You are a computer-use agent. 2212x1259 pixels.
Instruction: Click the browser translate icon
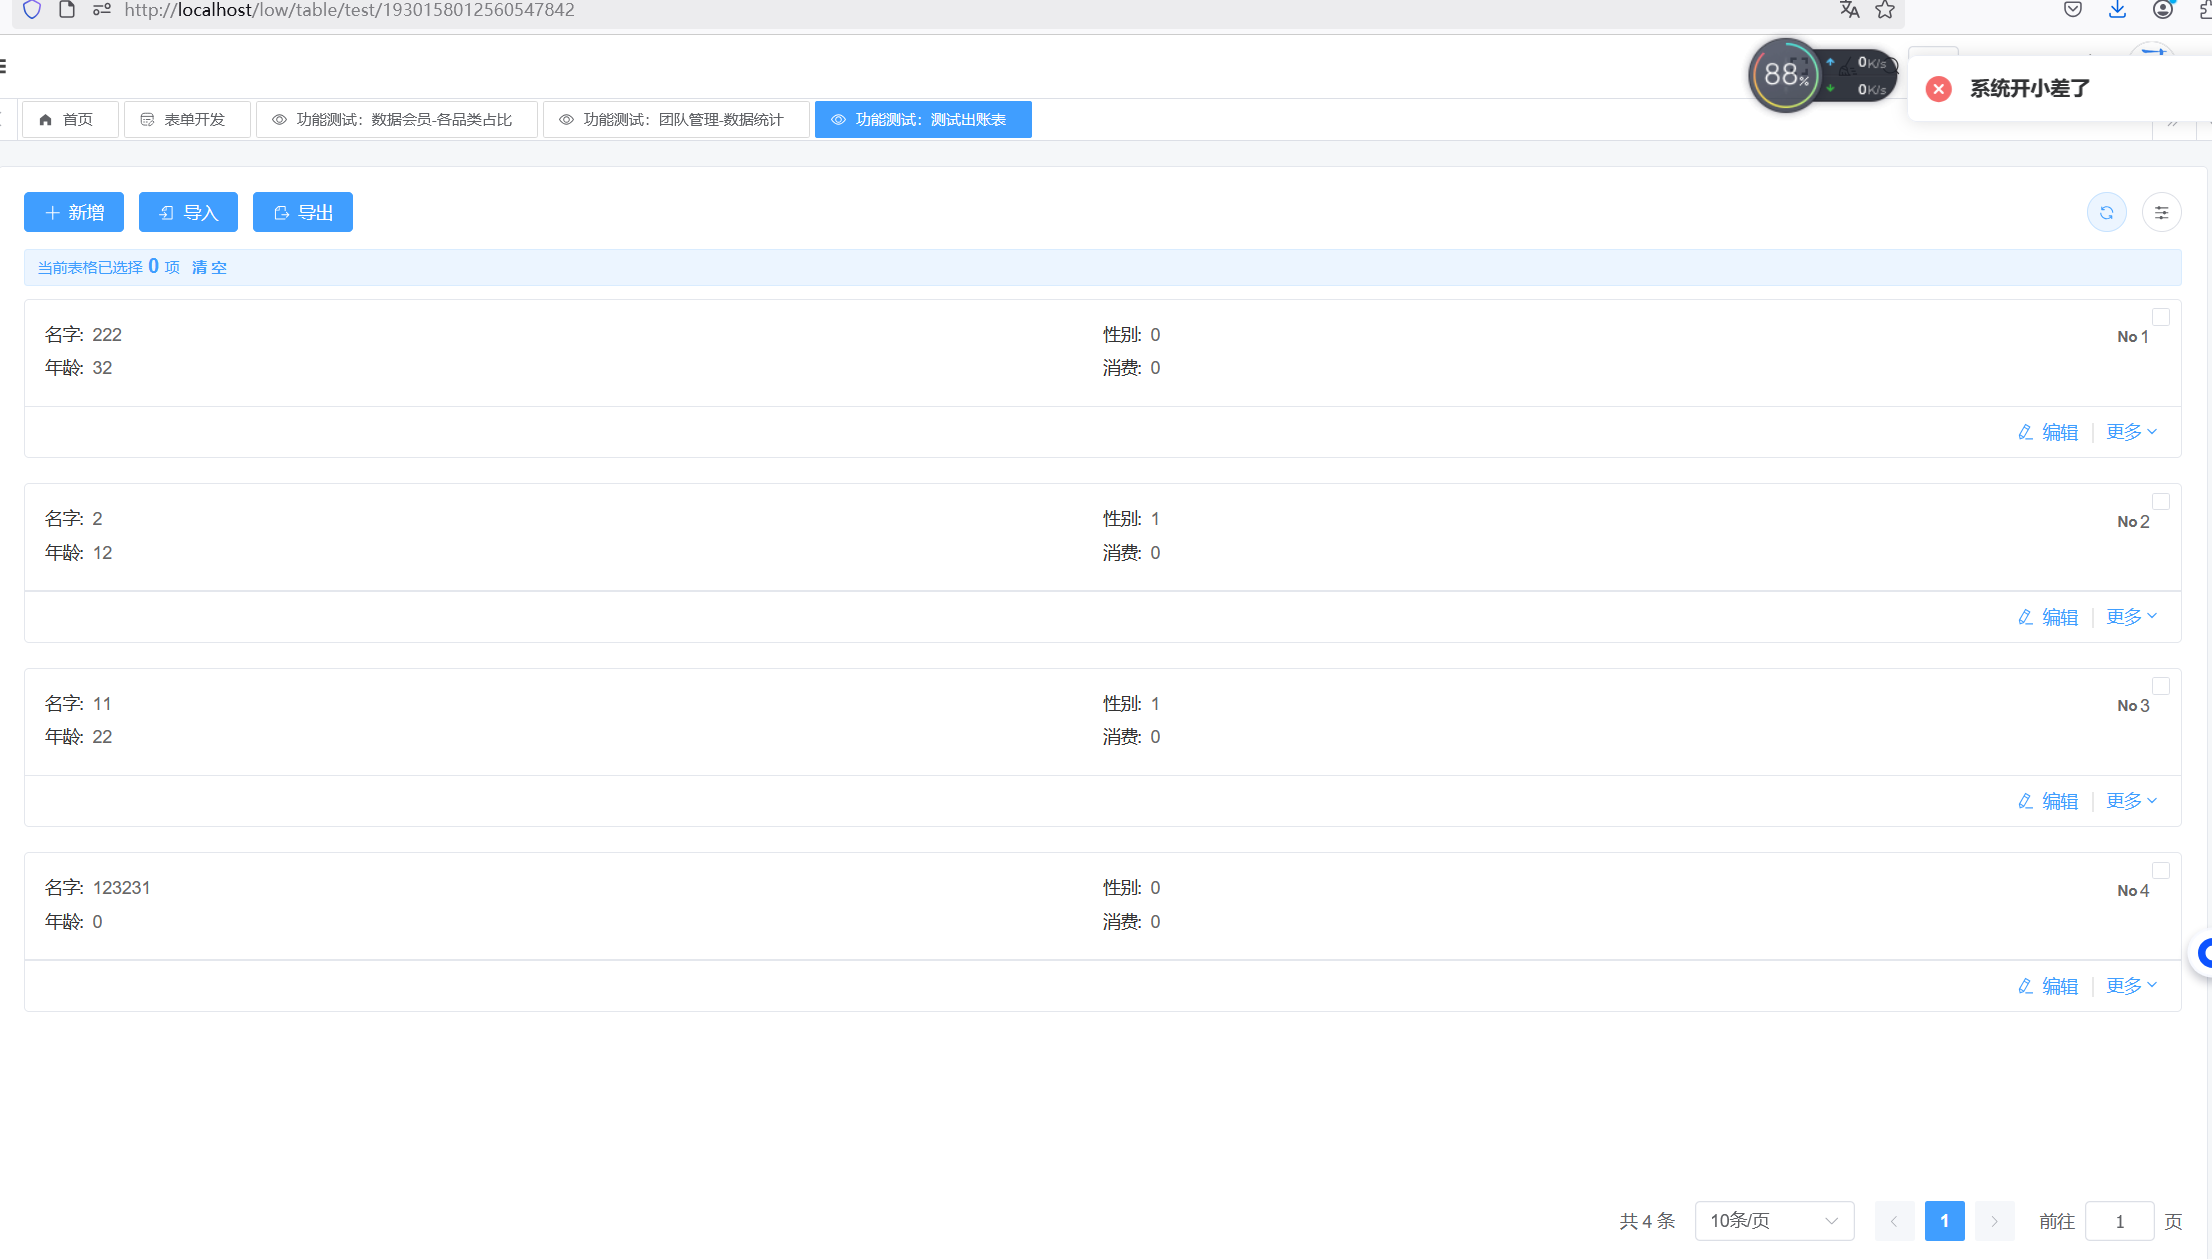pyautogui.click(x=1849, y=10)
